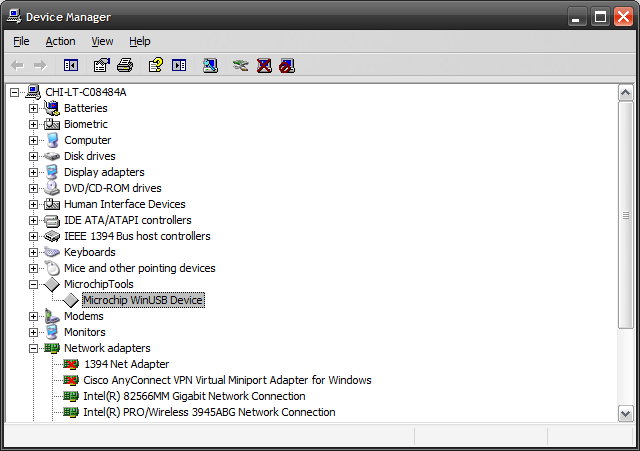Viewport: 640px width, 451px height.
Task: Maximize the Device Manager window
Action: 600,17
